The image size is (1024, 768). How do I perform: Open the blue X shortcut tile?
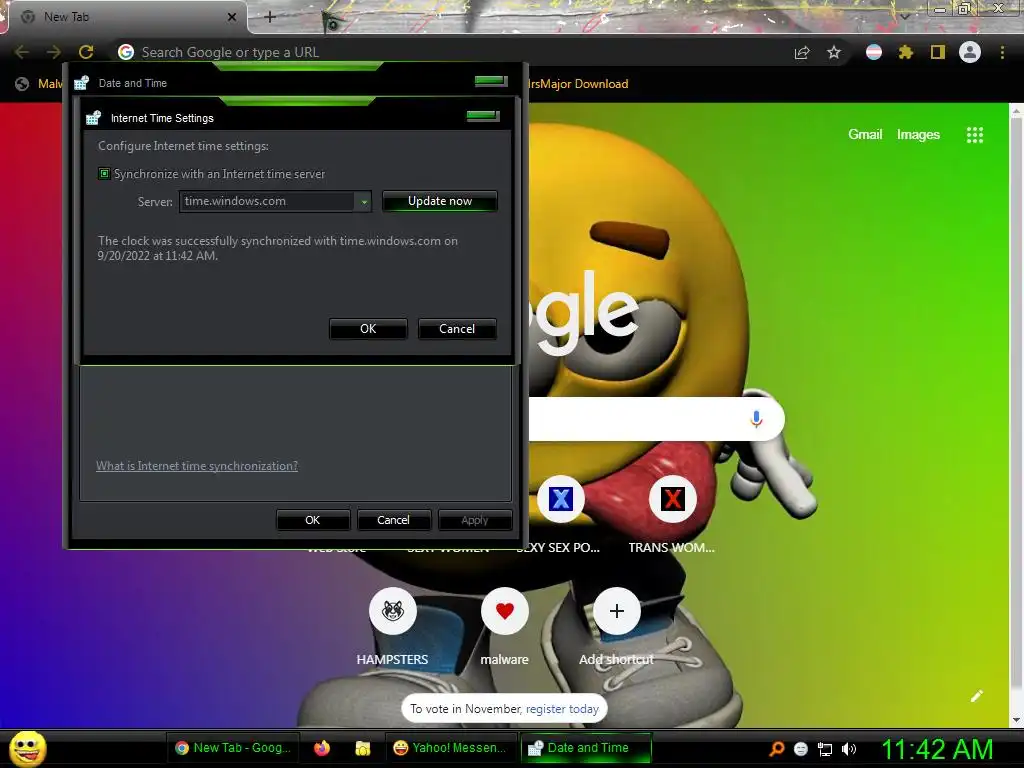tap(560, 499)
